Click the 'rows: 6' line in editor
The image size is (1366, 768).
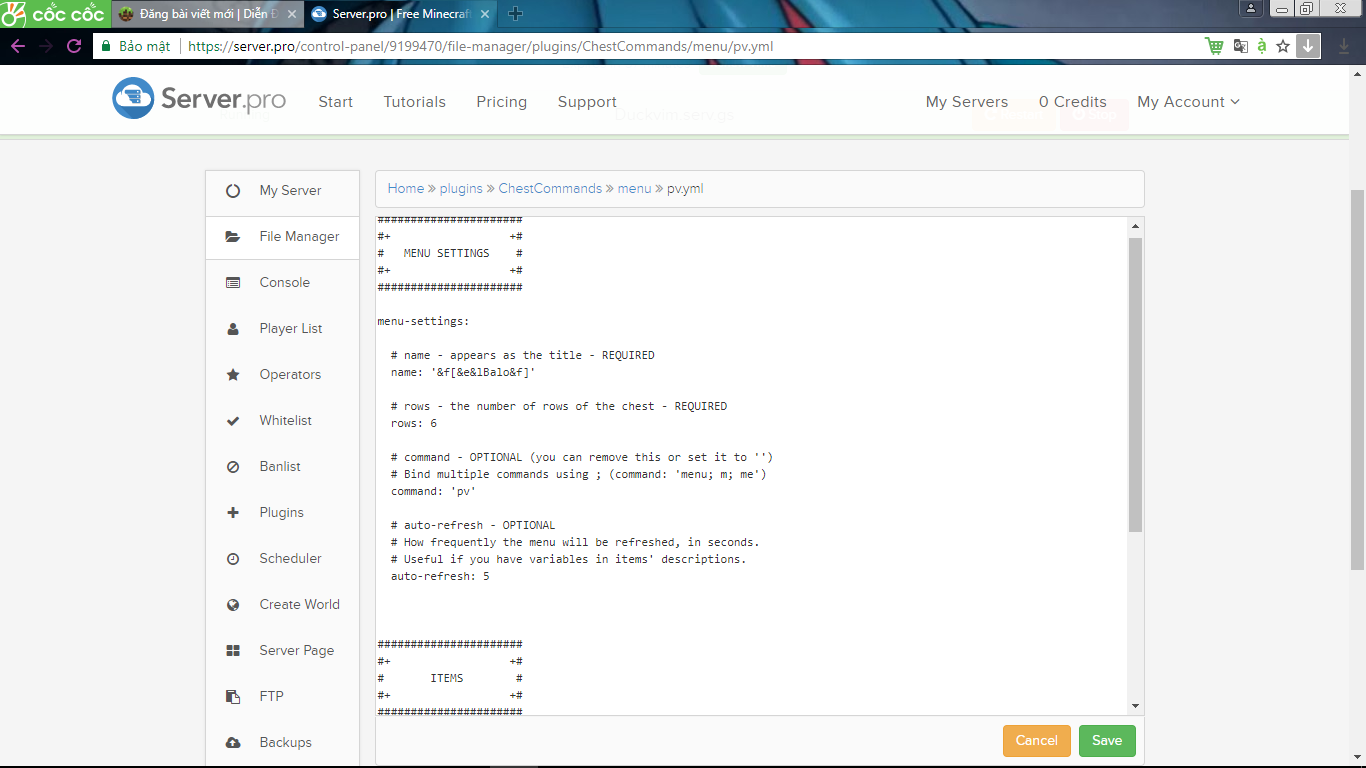(x=414, y=423)
